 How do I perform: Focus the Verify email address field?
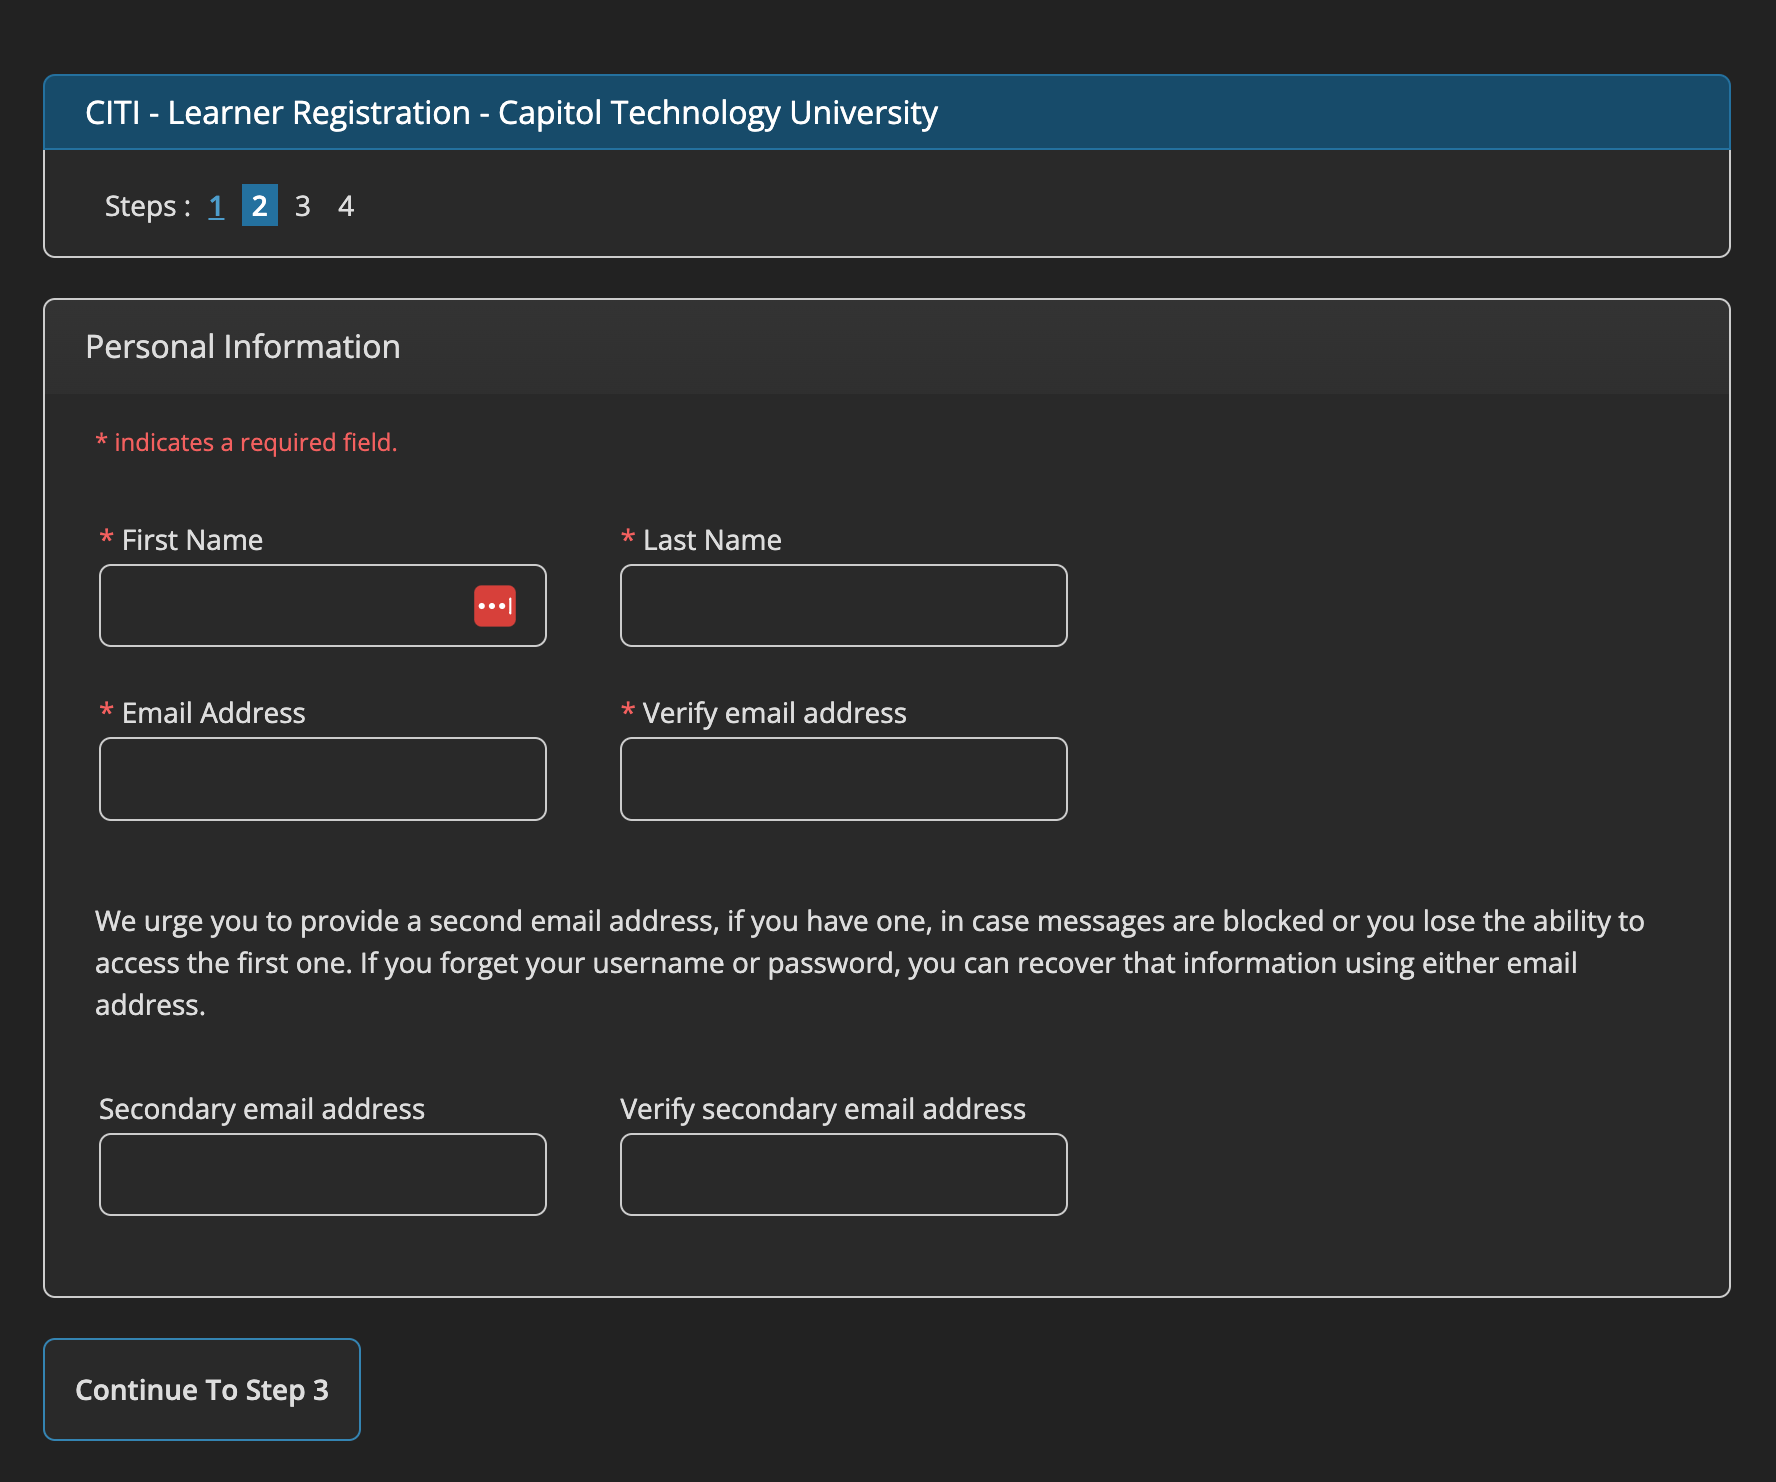pos(843,779)
